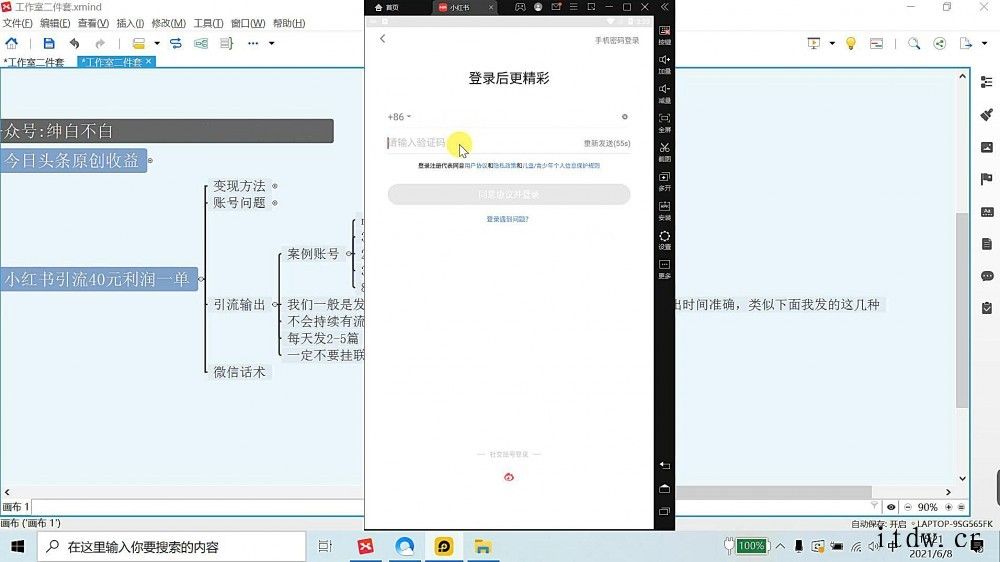The height and width of the screenshot is (562, 1000).
Task: Open the outline panel icon in right sidebar
Action: (987, 82)
